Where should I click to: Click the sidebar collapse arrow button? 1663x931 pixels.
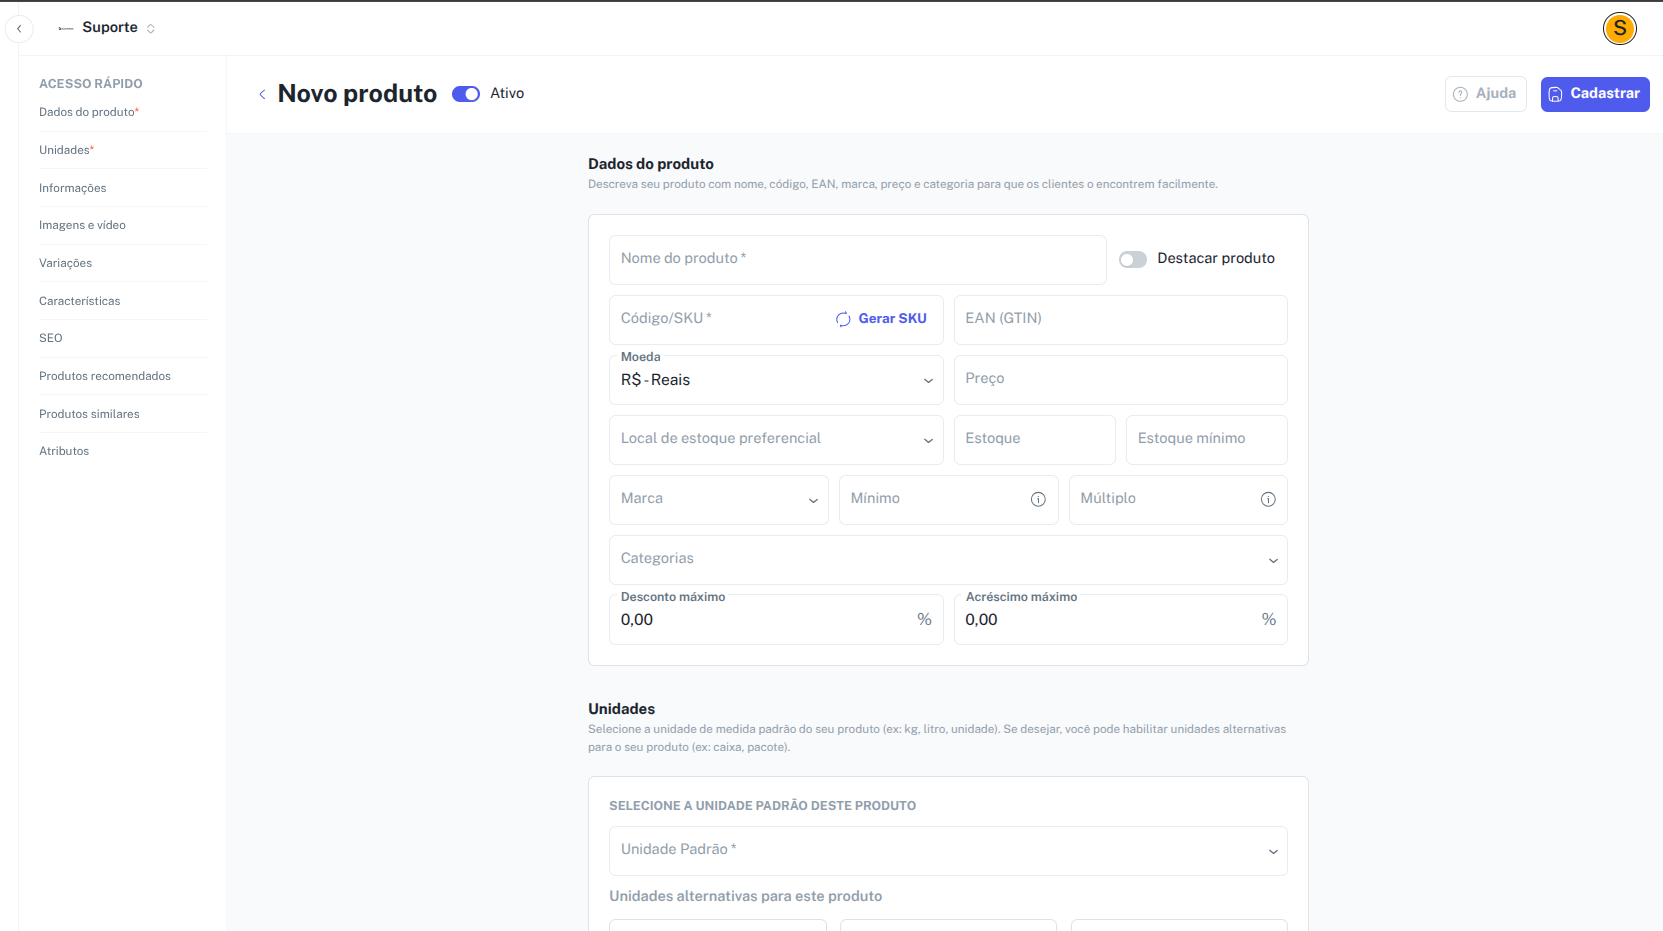point(19,29)
